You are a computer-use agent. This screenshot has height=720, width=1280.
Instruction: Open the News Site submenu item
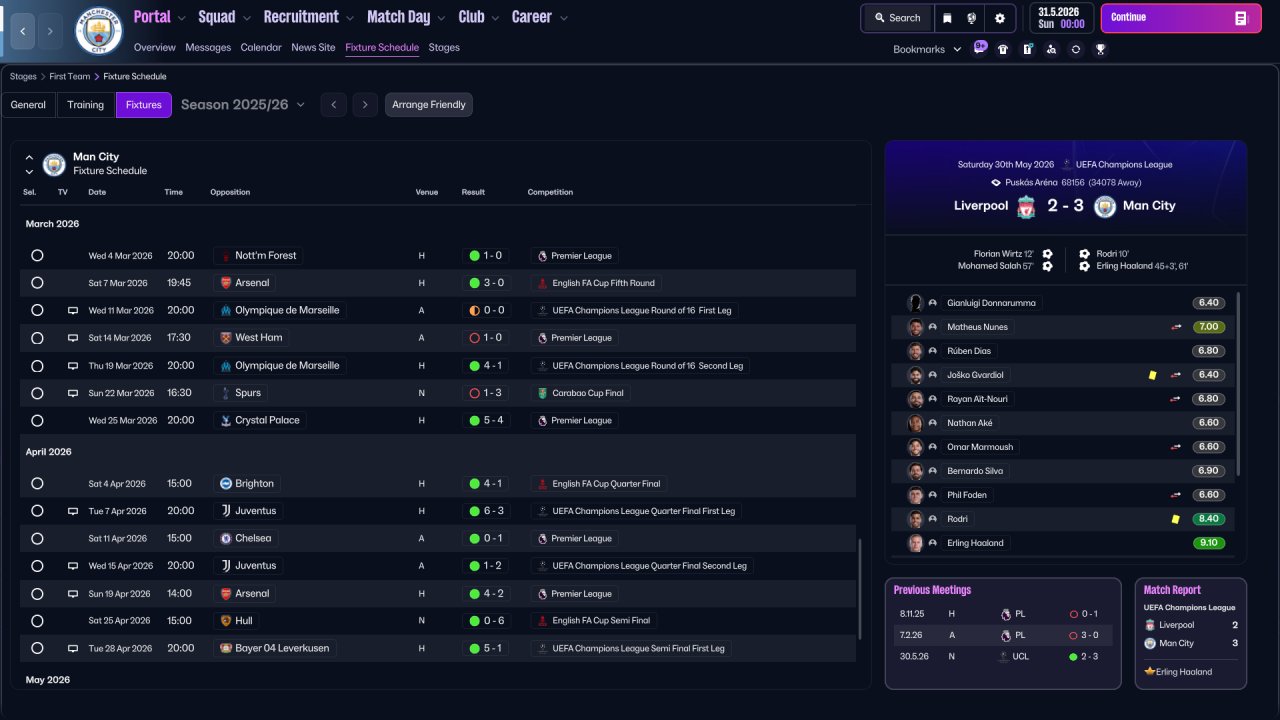pyautogui.click(x=313, y=47)
